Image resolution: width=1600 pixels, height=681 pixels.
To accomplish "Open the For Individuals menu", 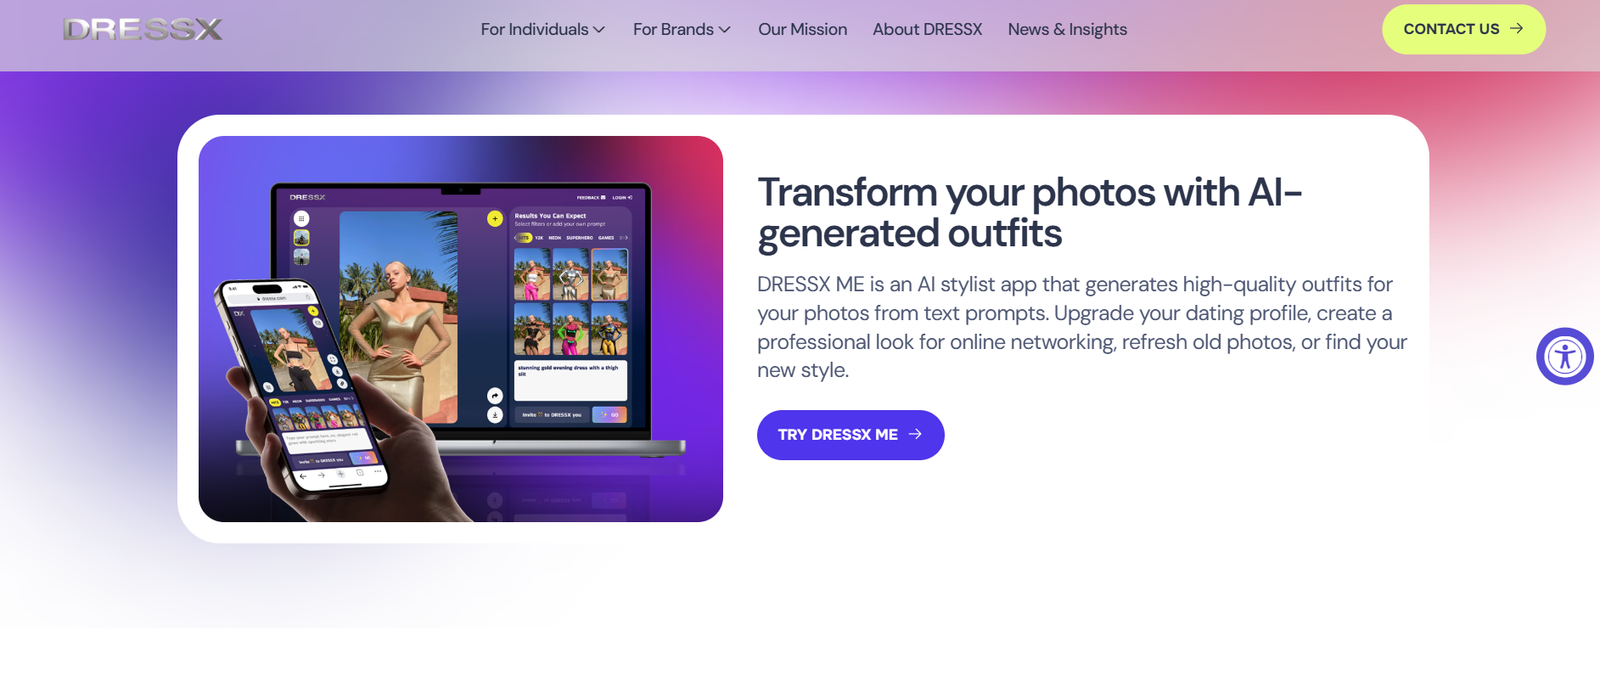I will tap(543, 29).
